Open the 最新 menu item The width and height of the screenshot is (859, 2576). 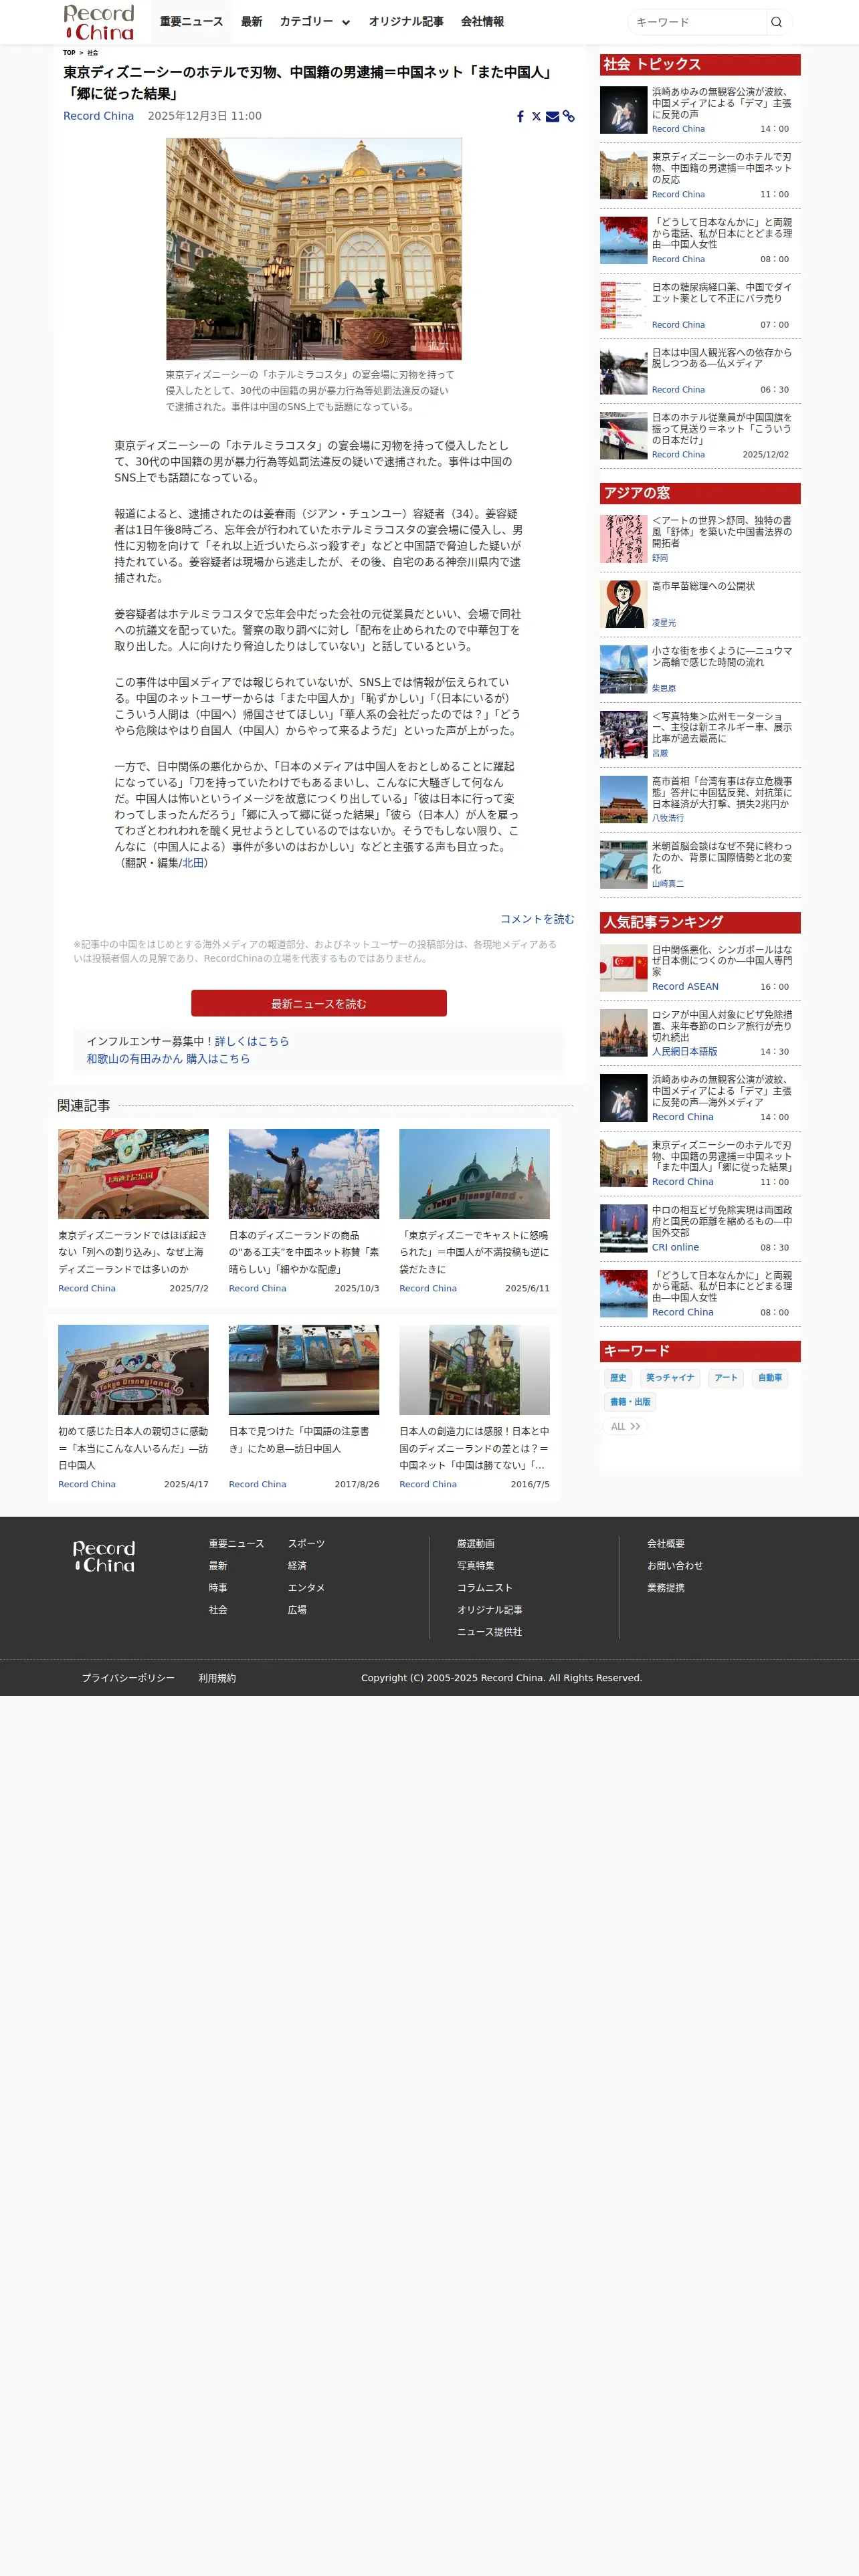(251, 22)
